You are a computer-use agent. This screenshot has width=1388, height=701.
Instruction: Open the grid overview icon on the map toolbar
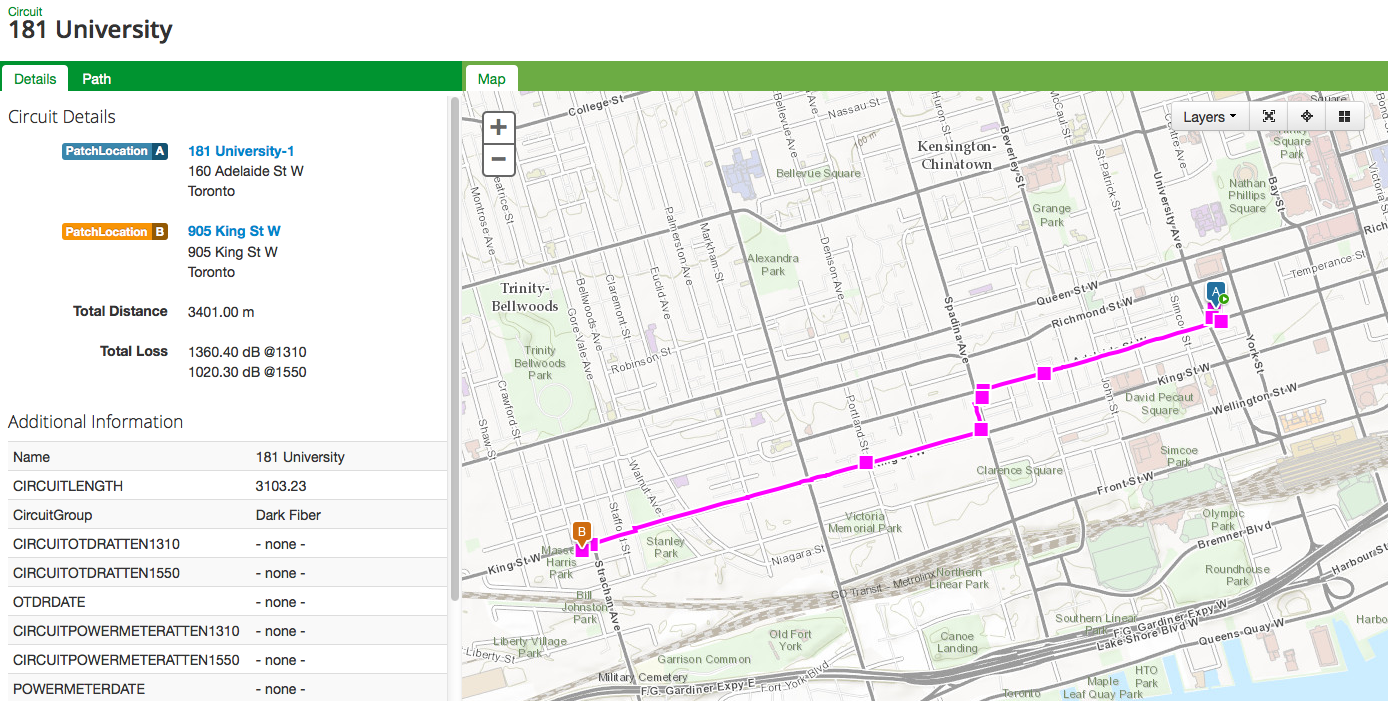tap(1344, 116)
